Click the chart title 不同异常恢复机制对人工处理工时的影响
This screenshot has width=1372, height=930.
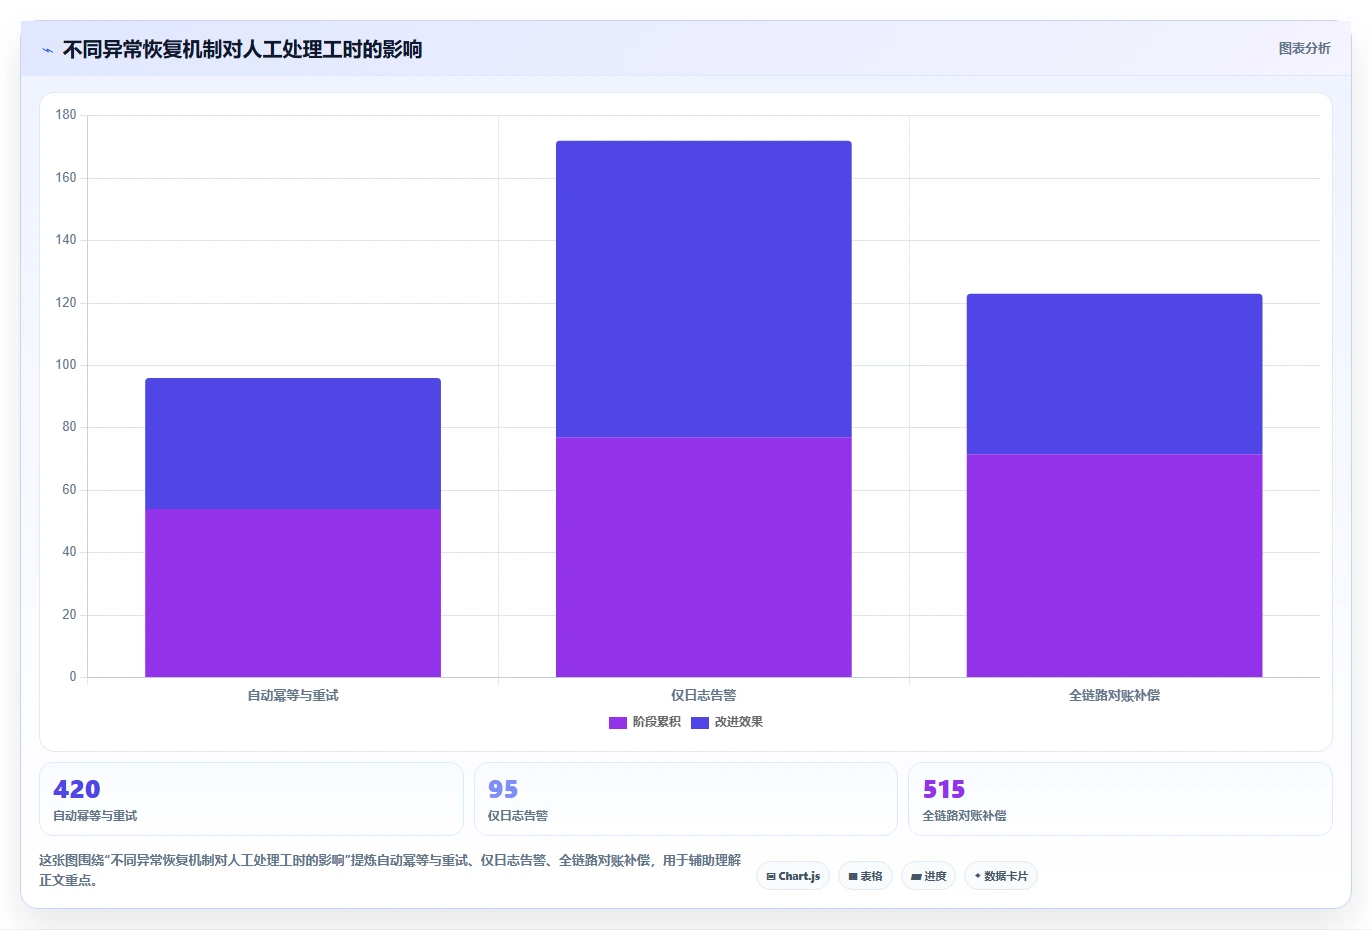click(242, 49)
